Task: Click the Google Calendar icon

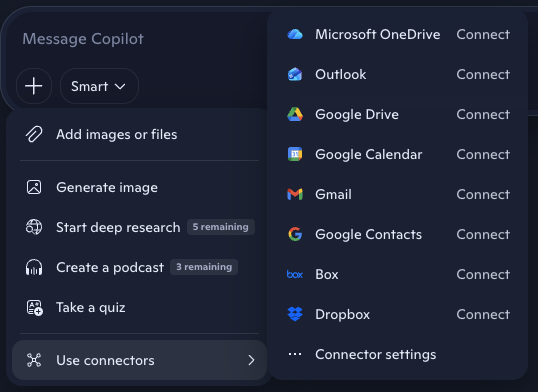Action: tap(295, 154)
